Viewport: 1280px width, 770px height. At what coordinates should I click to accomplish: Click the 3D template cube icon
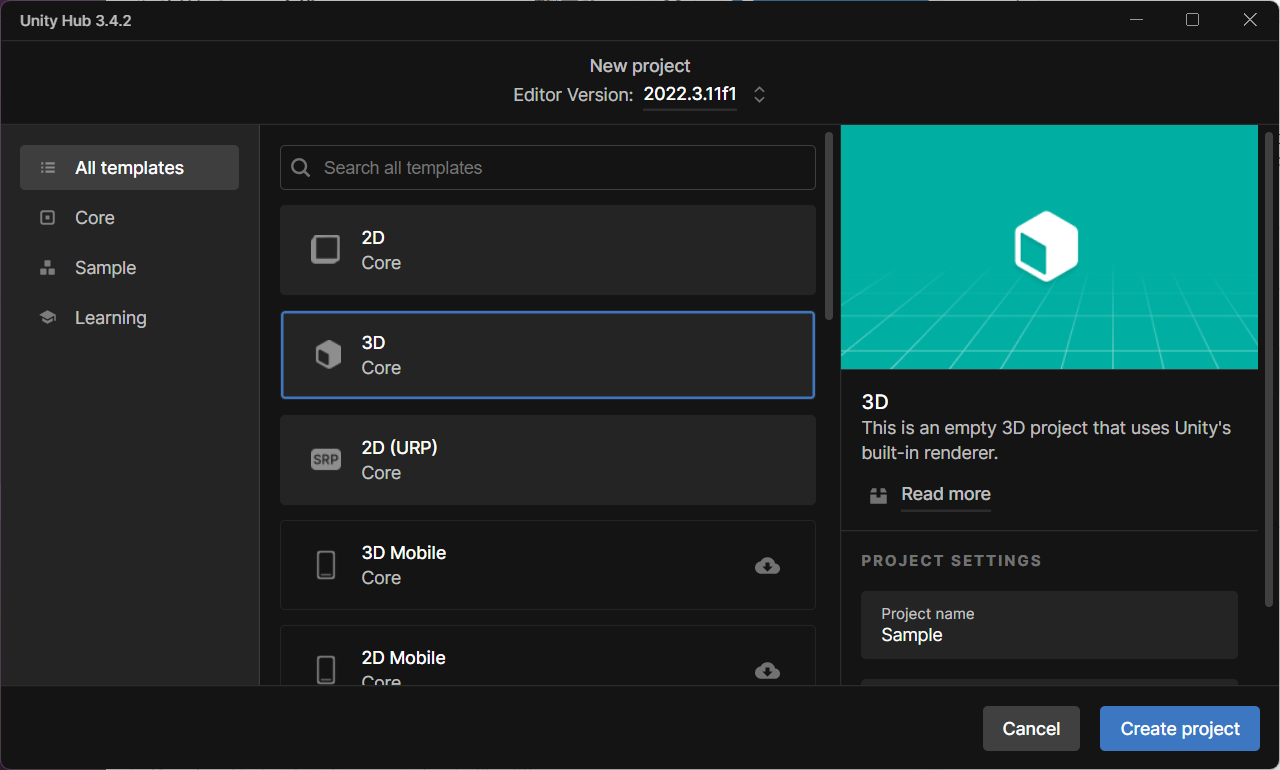pos(325,354)
